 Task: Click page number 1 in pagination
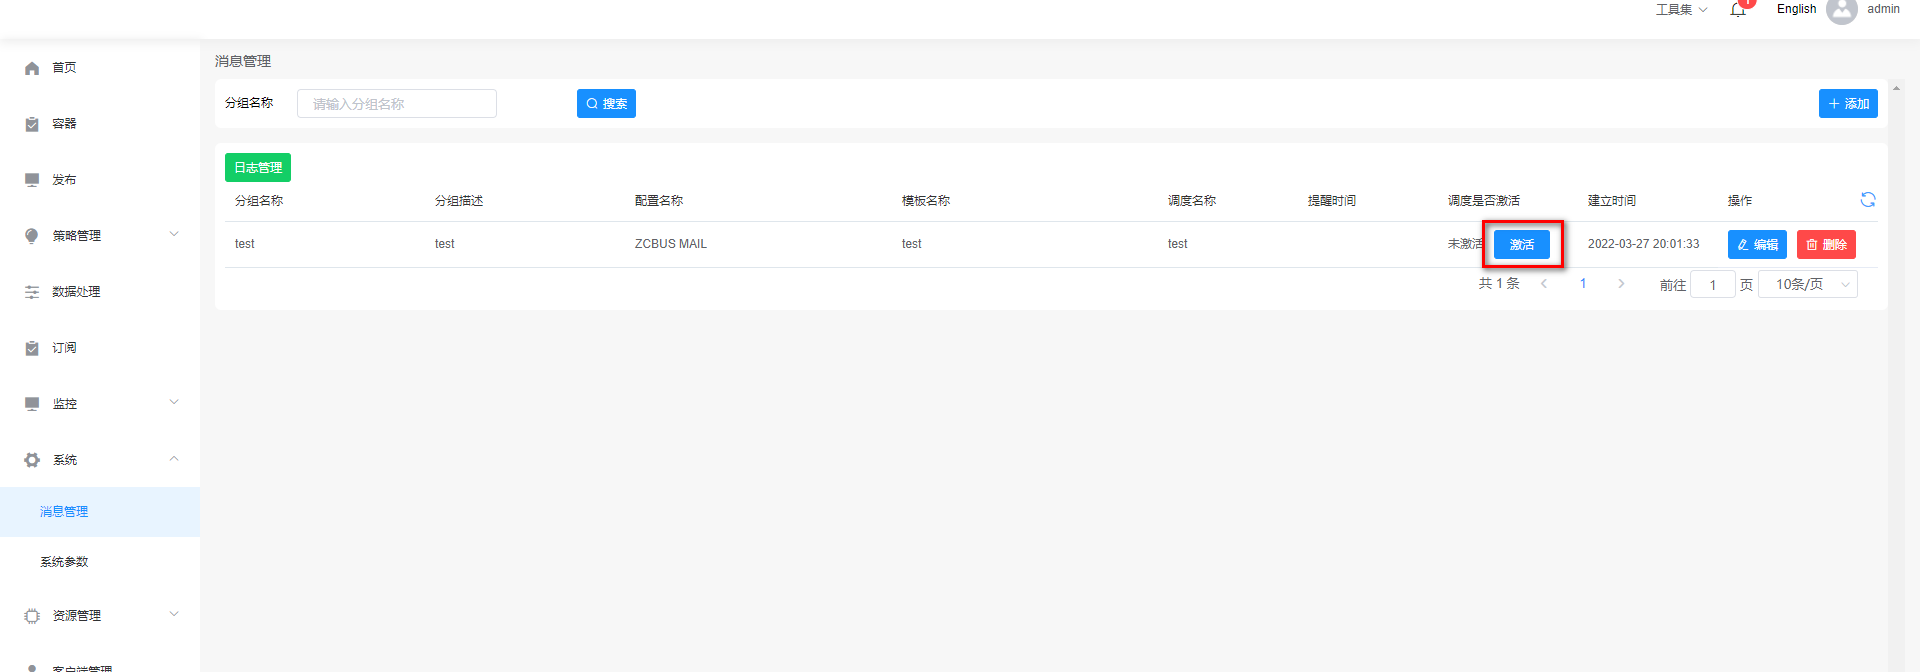coord(1583,284)
